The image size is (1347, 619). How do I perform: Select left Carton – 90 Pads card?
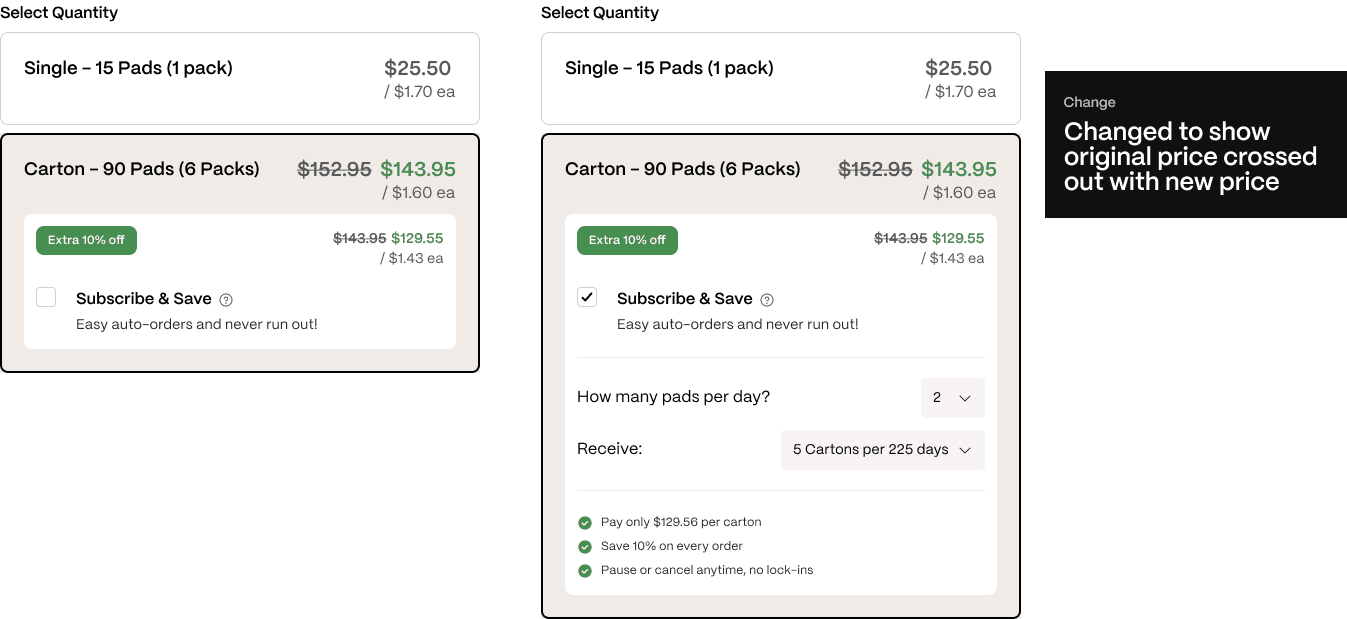(x=240, y=253)
